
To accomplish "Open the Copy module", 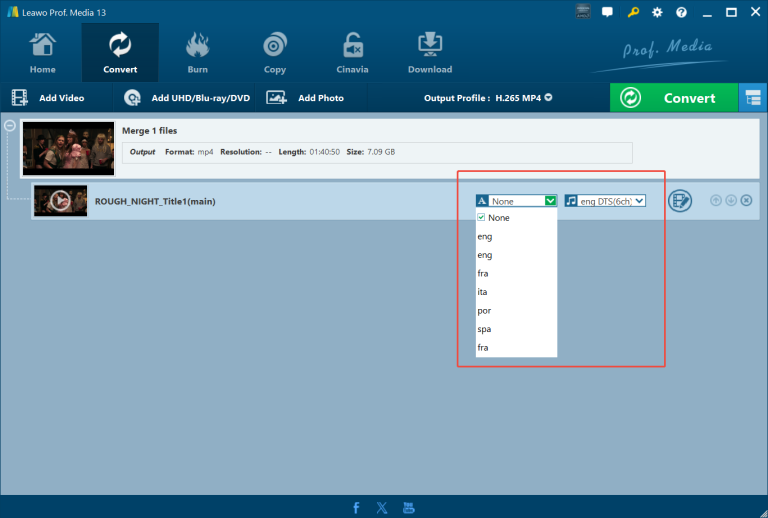I will click(x=275, y=53).
